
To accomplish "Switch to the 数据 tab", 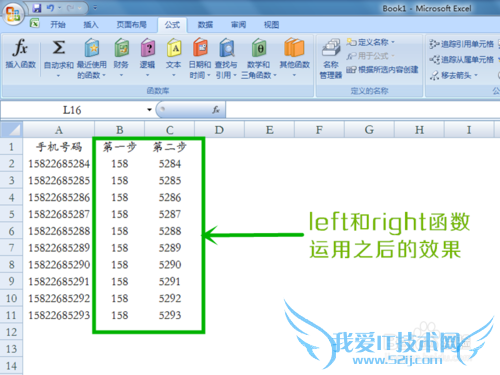I will (x=205, y=25).
